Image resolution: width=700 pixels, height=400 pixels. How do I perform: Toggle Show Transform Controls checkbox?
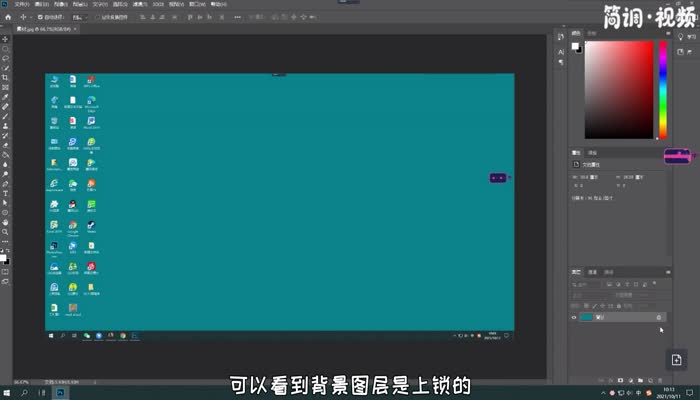pos(97,17)
